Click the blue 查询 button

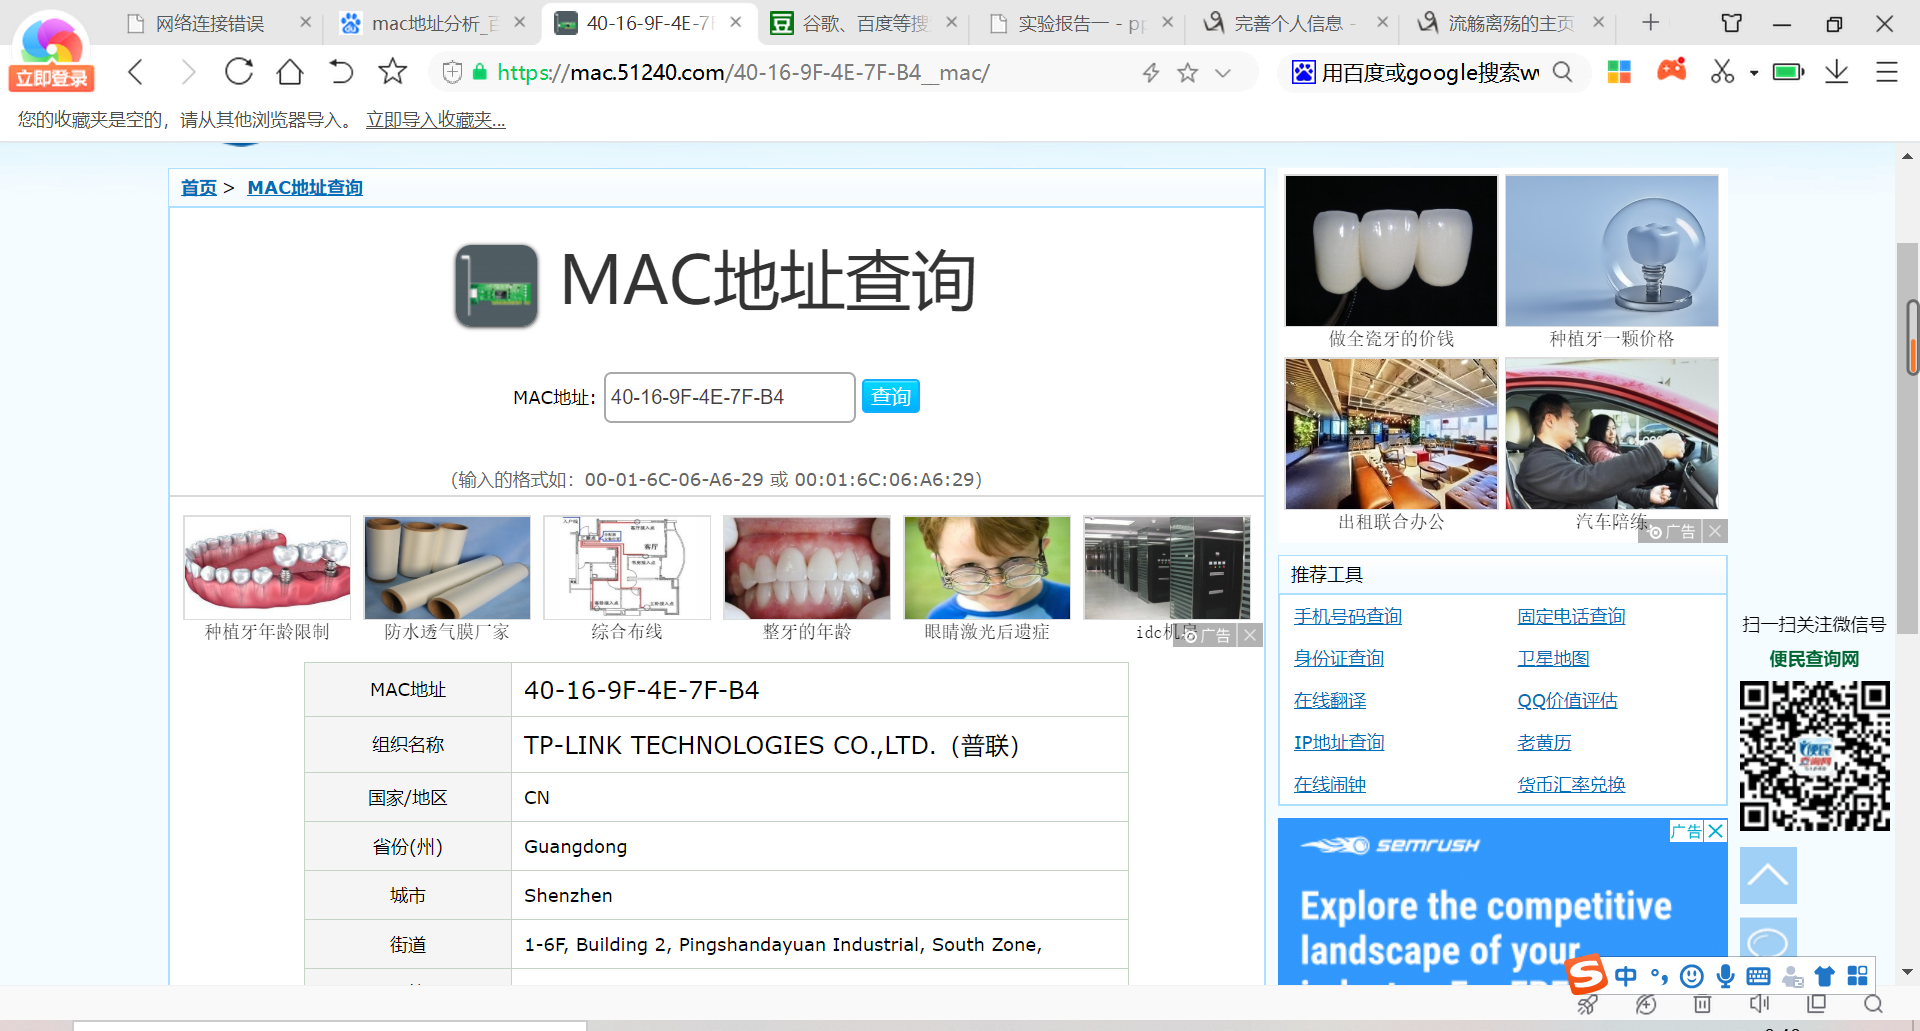pyautogui.click(x=890, y=397)
